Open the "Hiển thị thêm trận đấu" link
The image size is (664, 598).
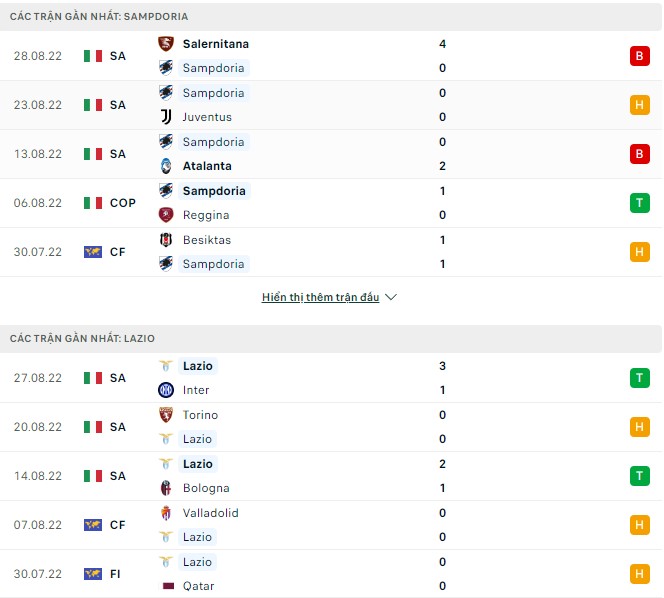320,297
